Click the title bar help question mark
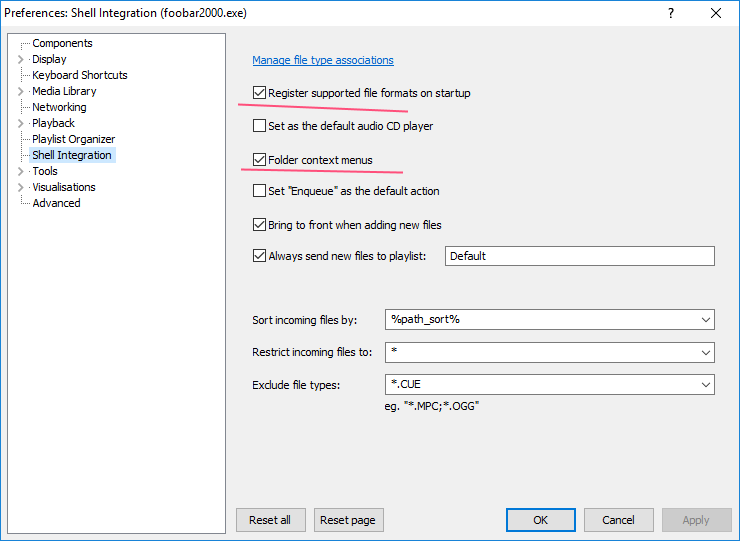740x541 pixels. pyautogui.click(x=671, y=13)
